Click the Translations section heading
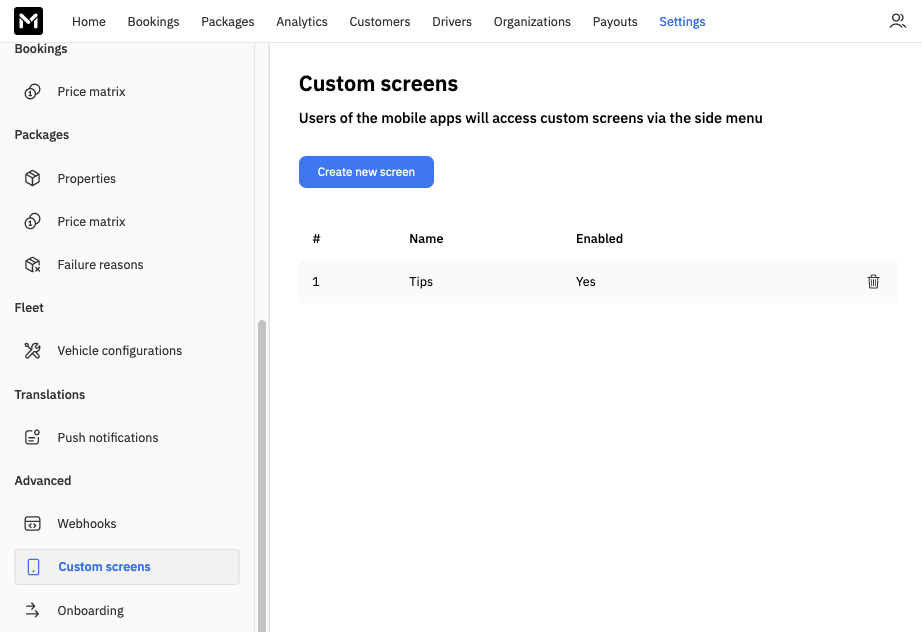This screenshot has width=922, height=632. pos(50,394)
